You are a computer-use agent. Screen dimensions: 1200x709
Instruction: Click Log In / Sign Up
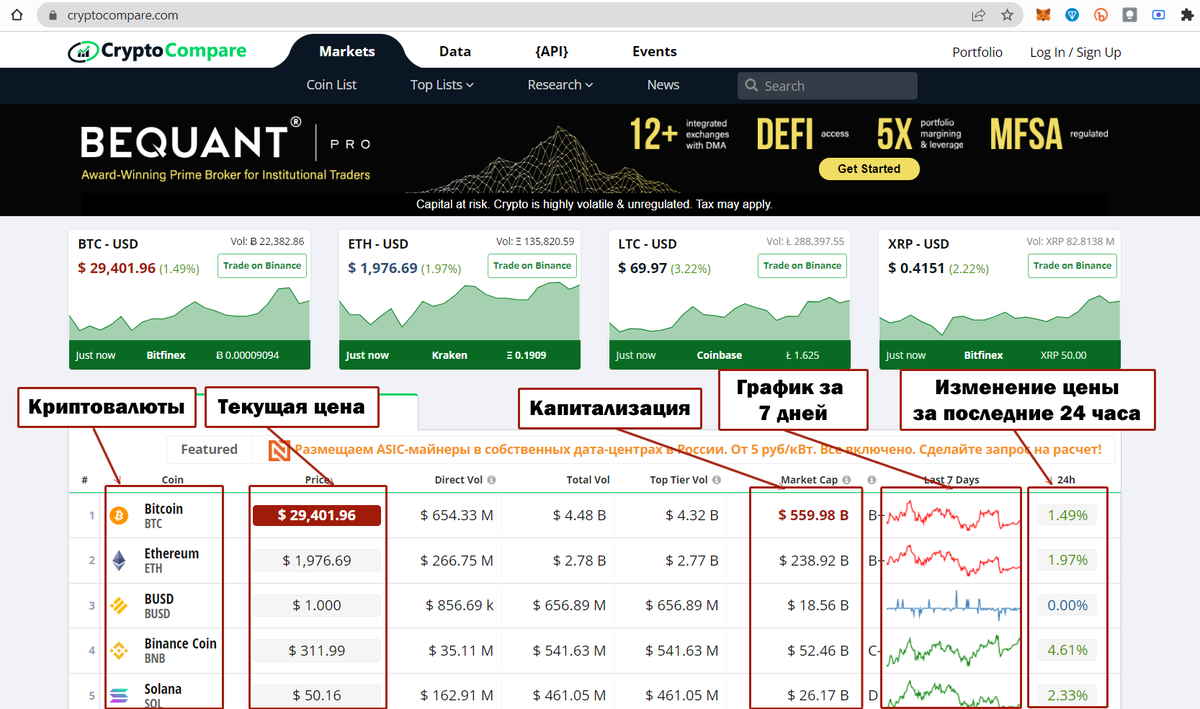click(1075, 52)
